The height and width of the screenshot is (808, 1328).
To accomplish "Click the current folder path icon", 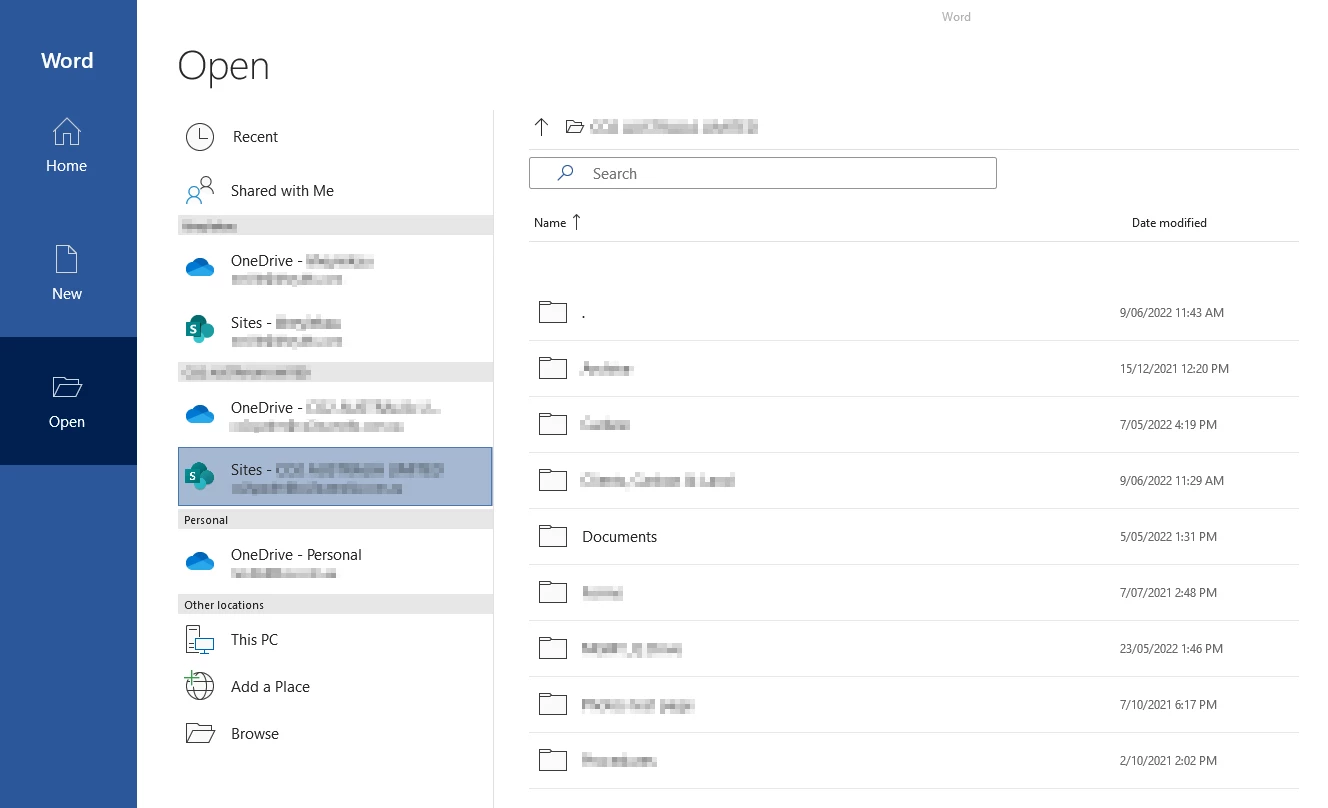I will tap(574, 127).
